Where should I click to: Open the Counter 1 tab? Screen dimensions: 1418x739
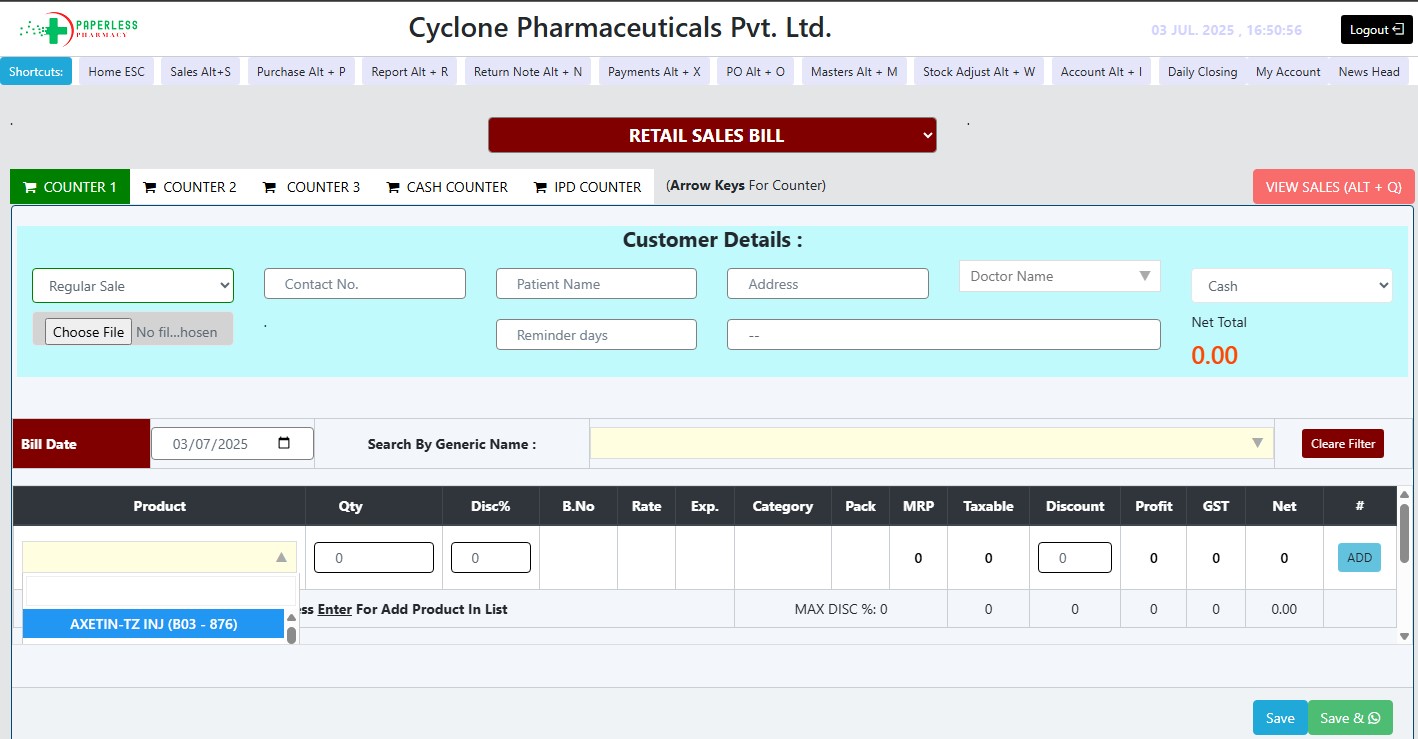(x=70, y=187)
